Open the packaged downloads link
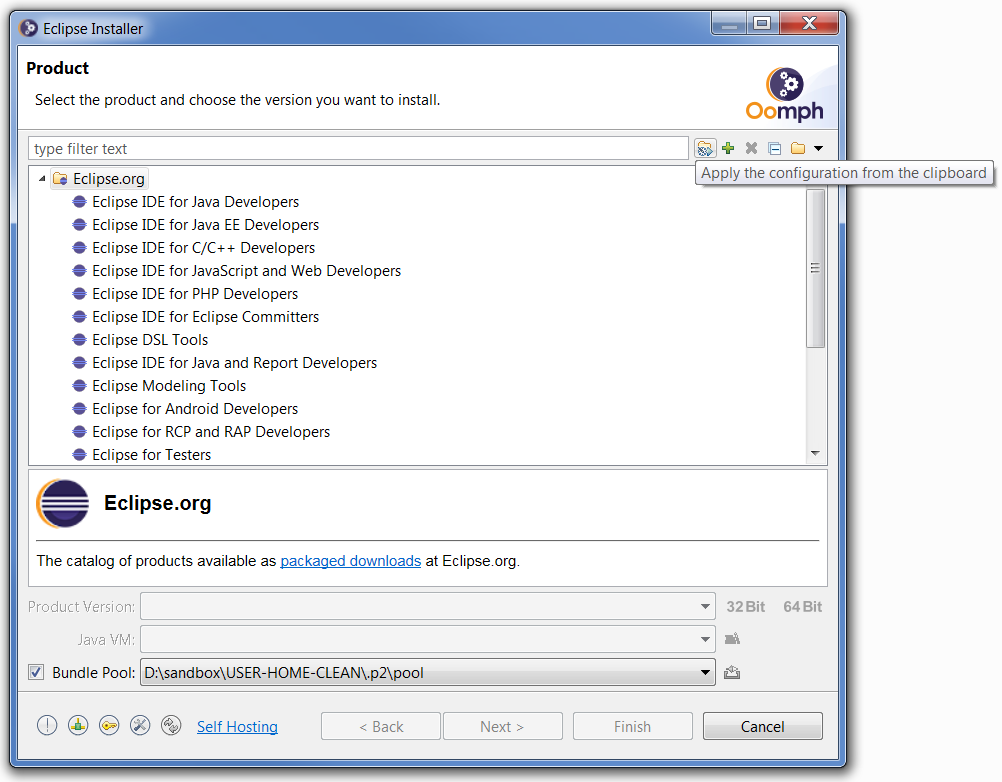Viewport: 1002px width, 782px height. 350,561
